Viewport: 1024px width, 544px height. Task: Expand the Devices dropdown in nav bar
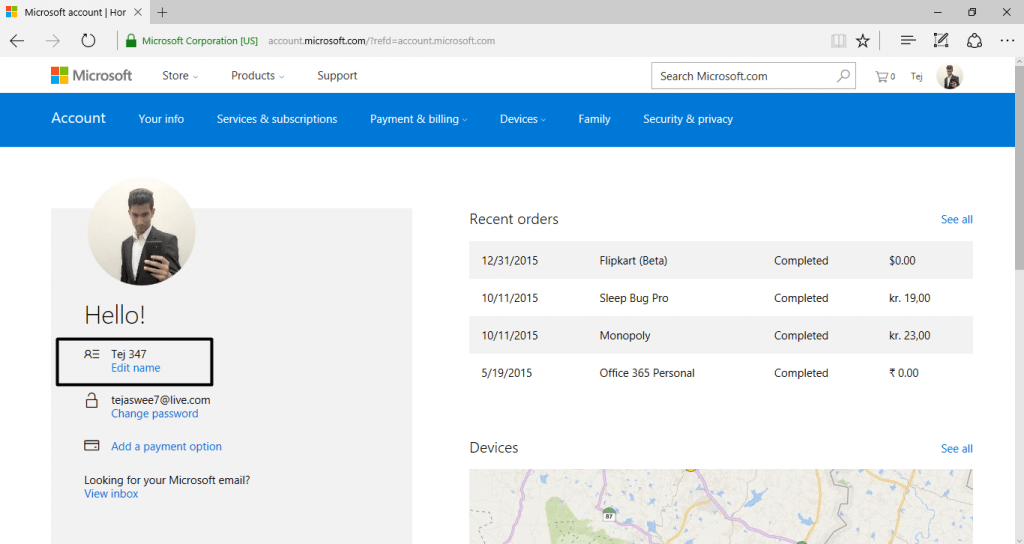click(x=522, y=119)
